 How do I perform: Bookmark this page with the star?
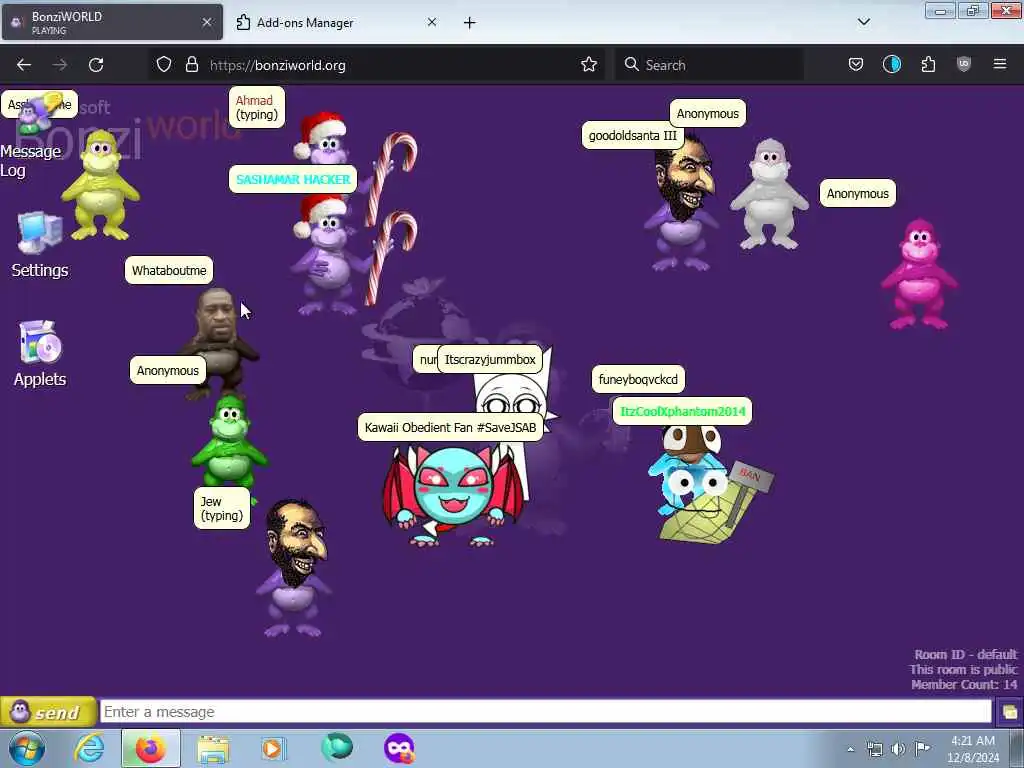(x=588, y=65)
